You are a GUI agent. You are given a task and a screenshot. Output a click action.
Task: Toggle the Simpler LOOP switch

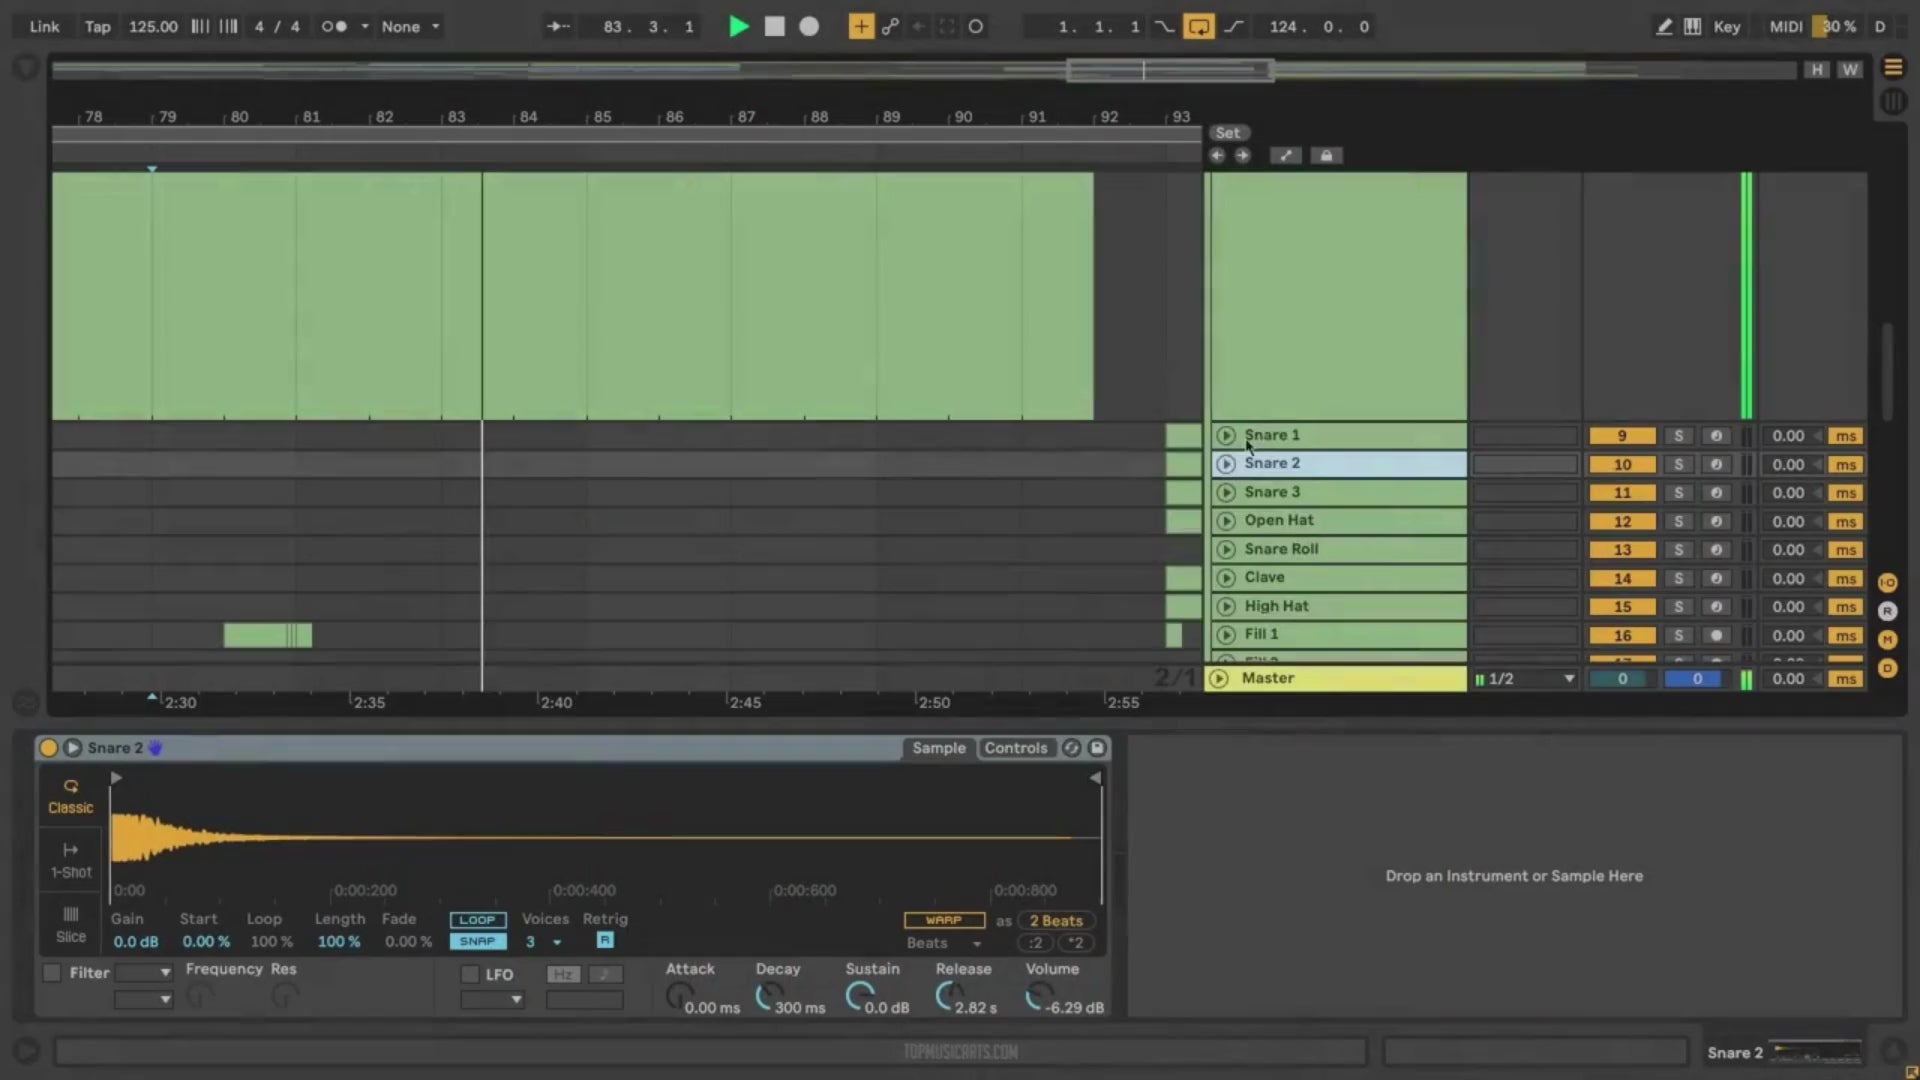tap(477, 920)
